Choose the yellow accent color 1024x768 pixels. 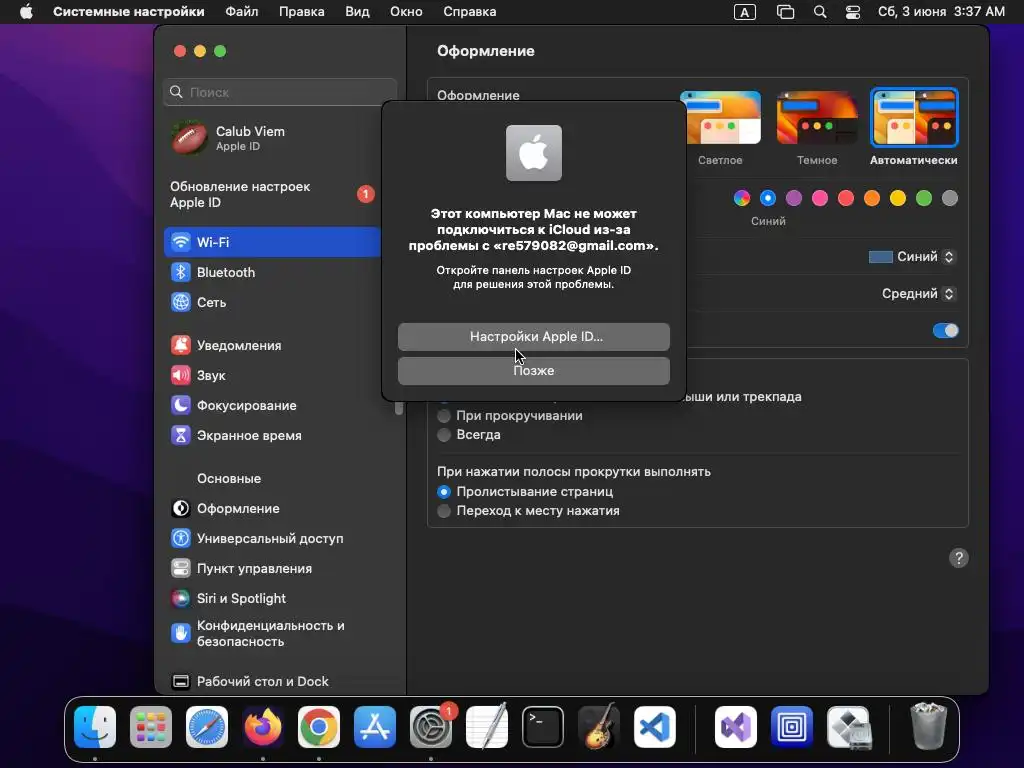(898, 198)
